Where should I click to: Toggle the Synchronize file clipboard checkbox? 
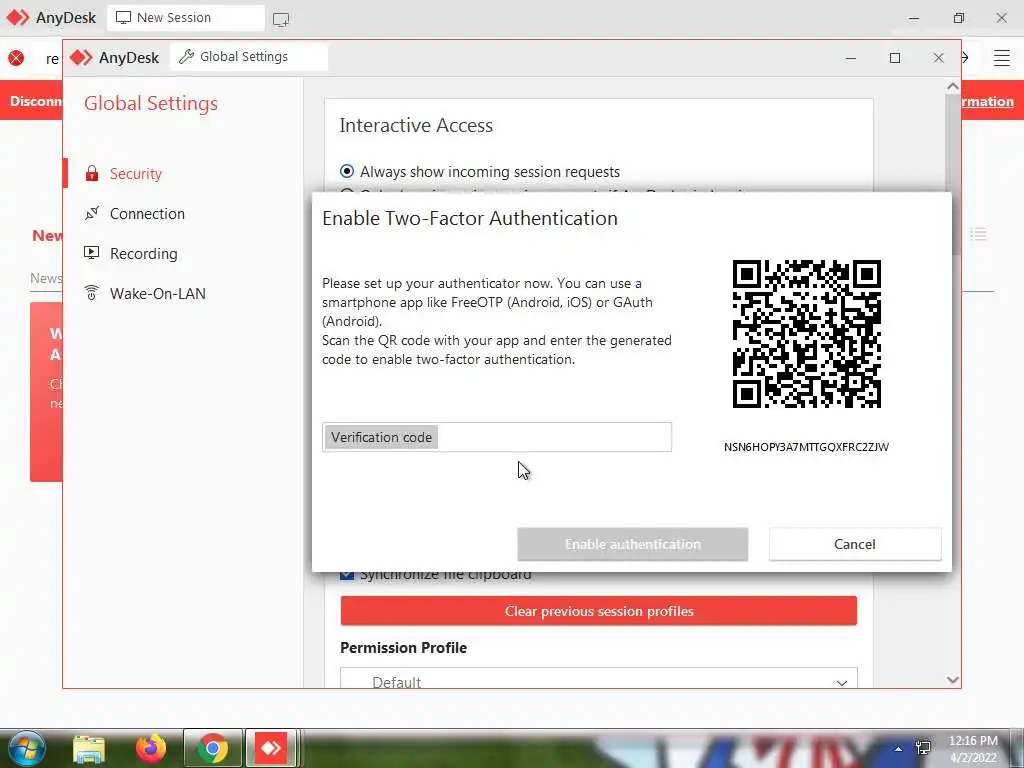coord(347,575)
